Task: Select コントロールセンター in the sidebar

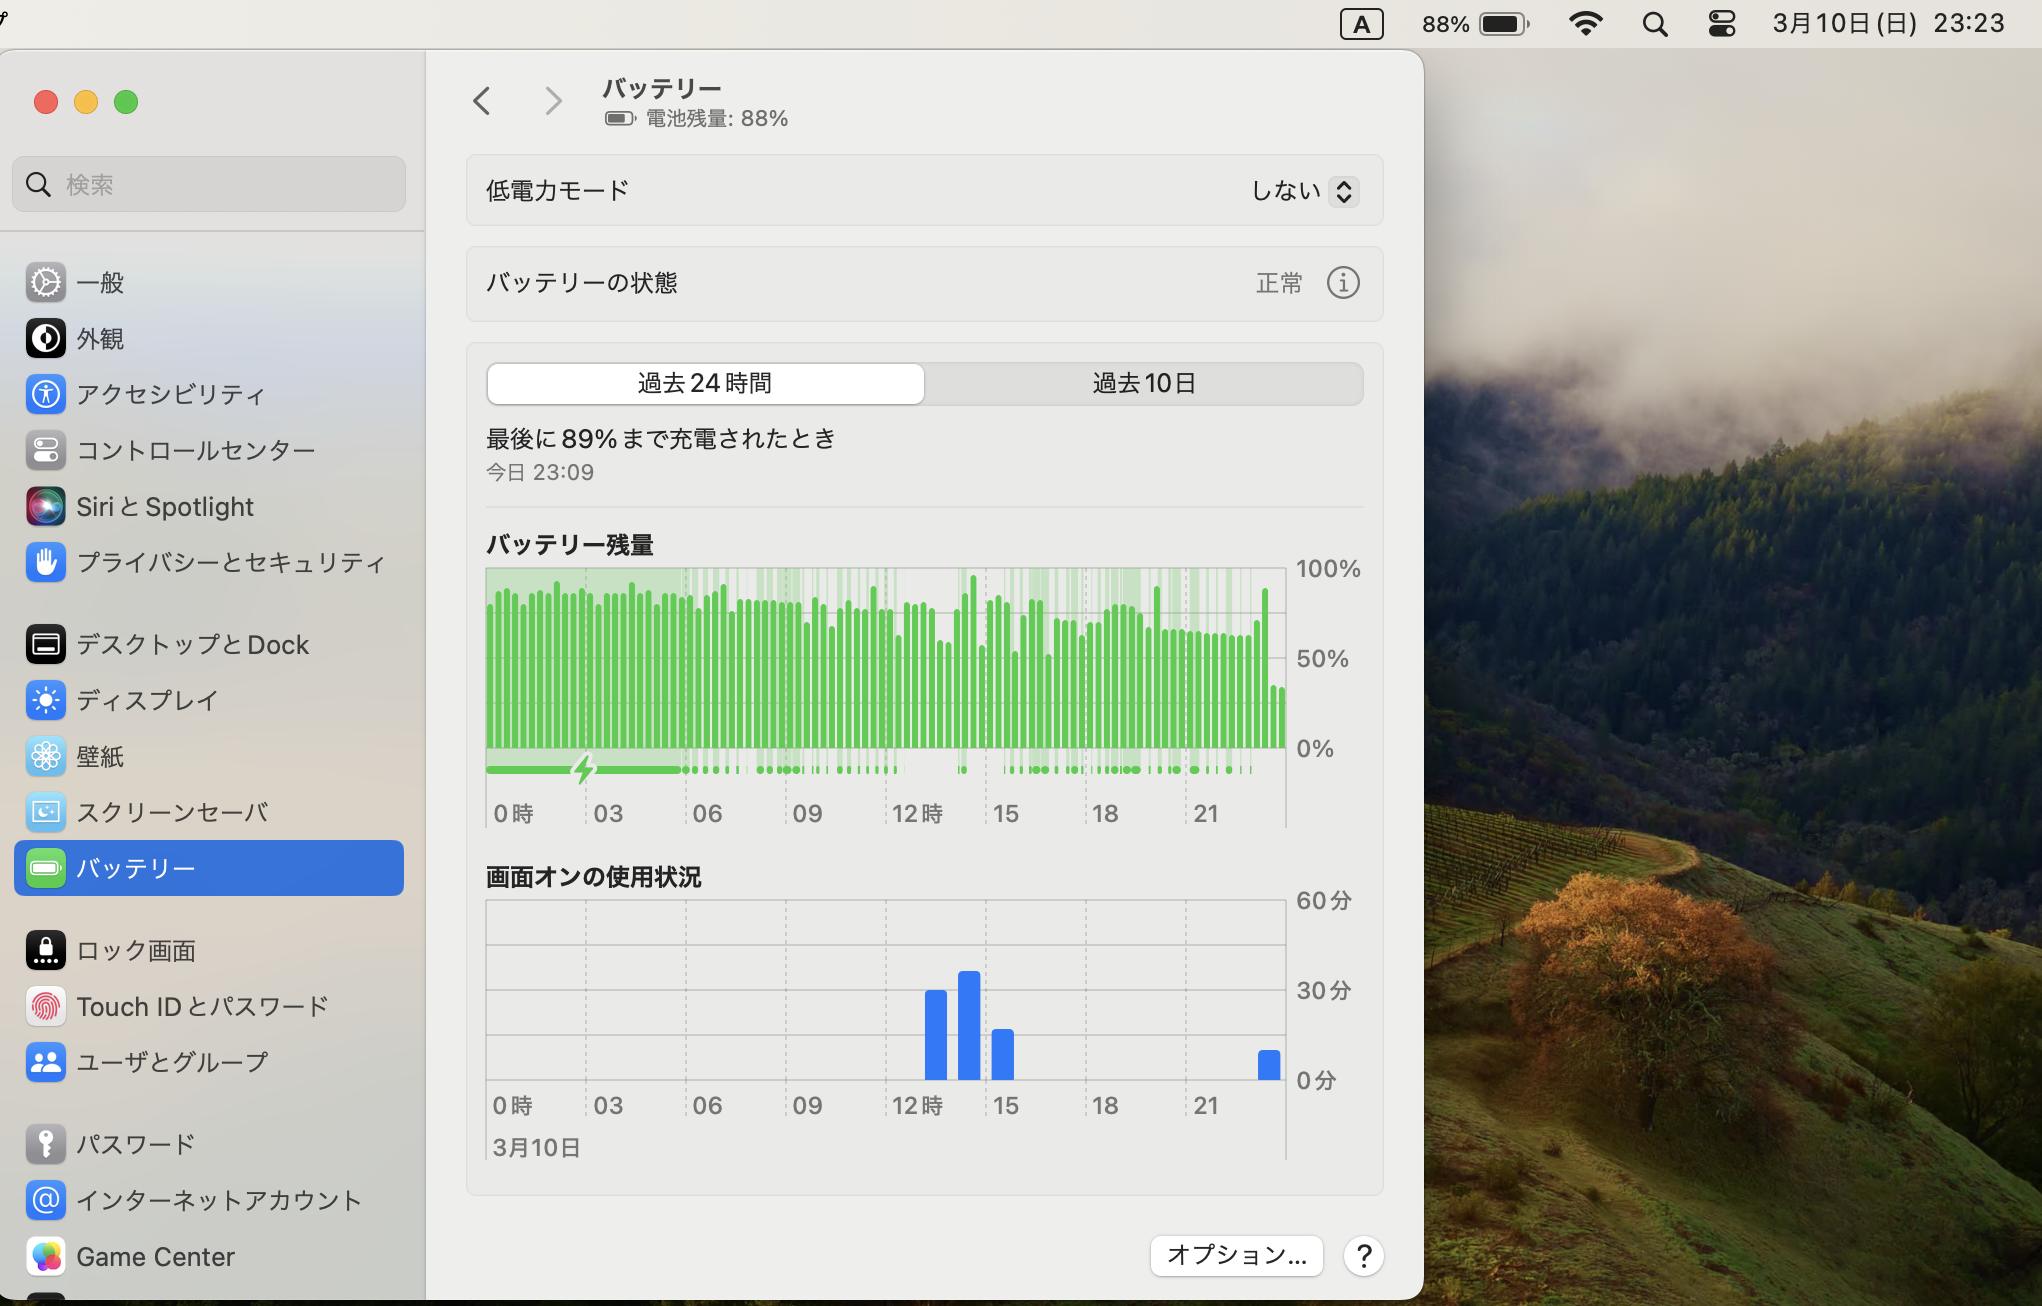Action: tap(195, 450)
